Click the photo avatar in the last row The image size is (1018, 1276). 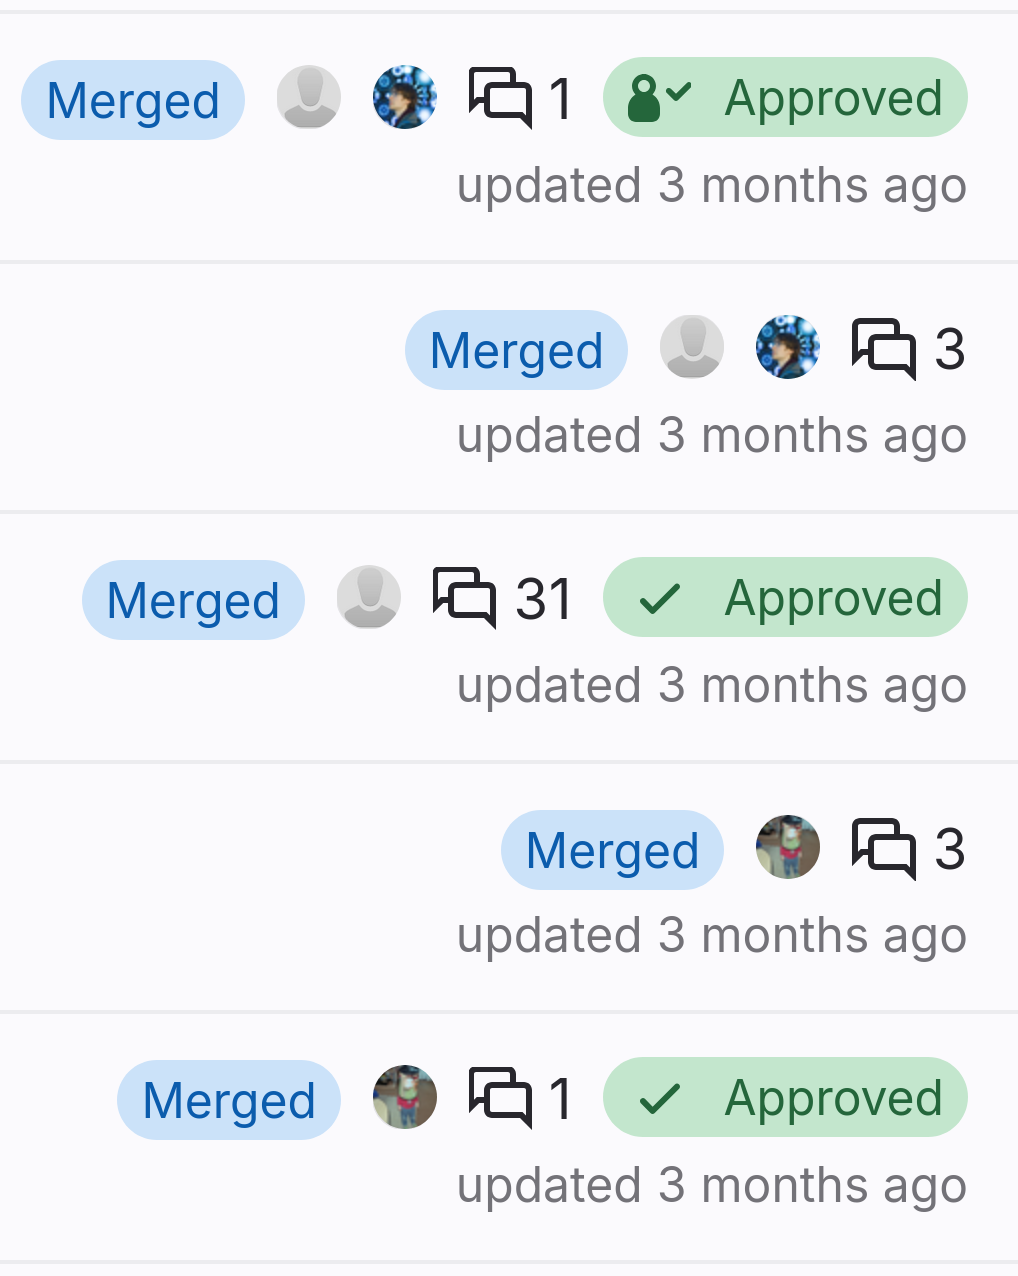tap(405, 1098)
